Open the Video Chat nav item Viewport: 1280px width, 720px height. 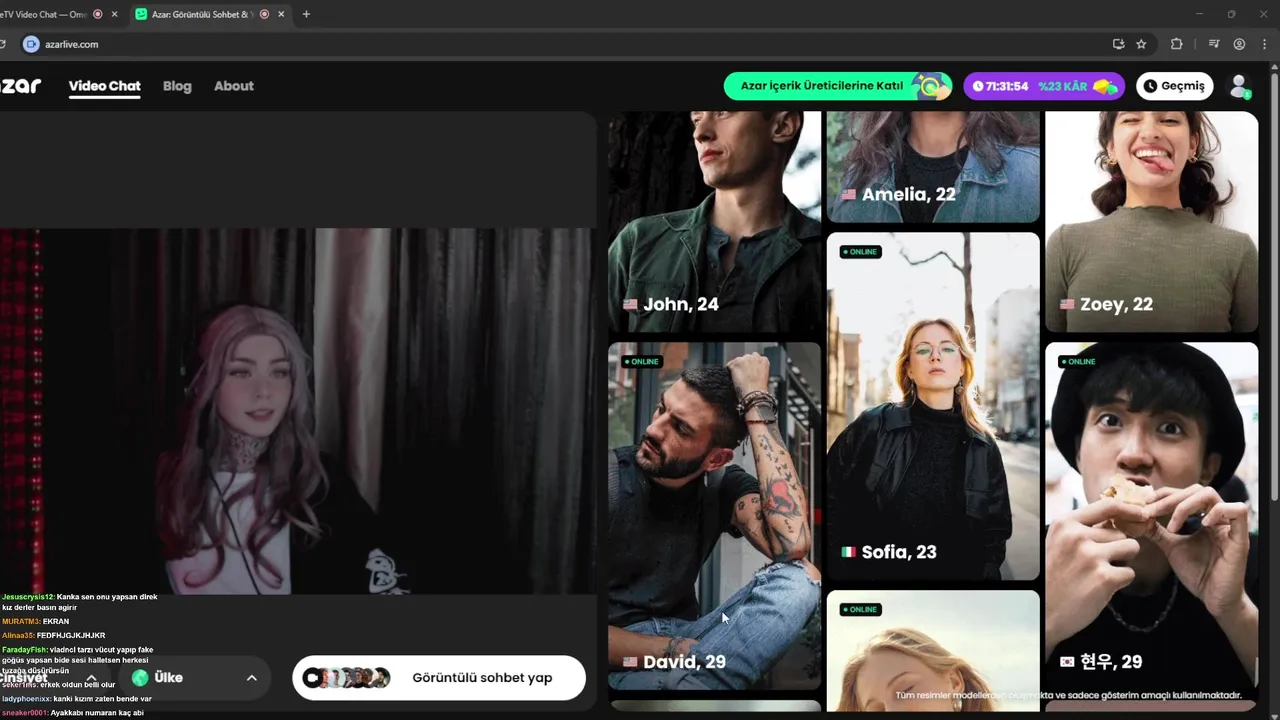pyautogui.click(x=104, y=86)
